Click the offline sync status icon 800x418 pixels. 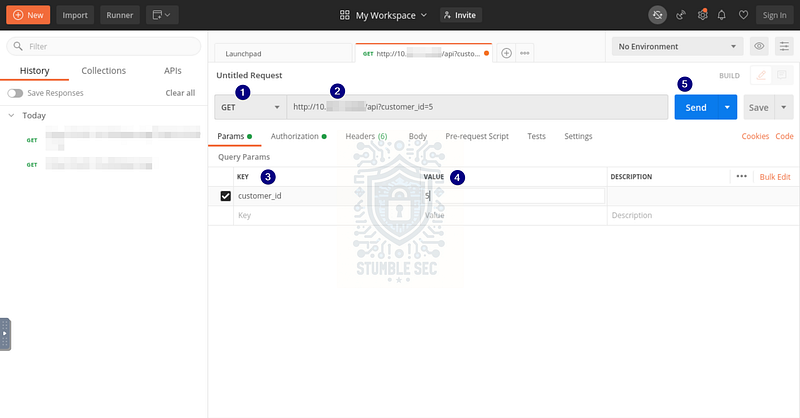click(x=657, y=15)
